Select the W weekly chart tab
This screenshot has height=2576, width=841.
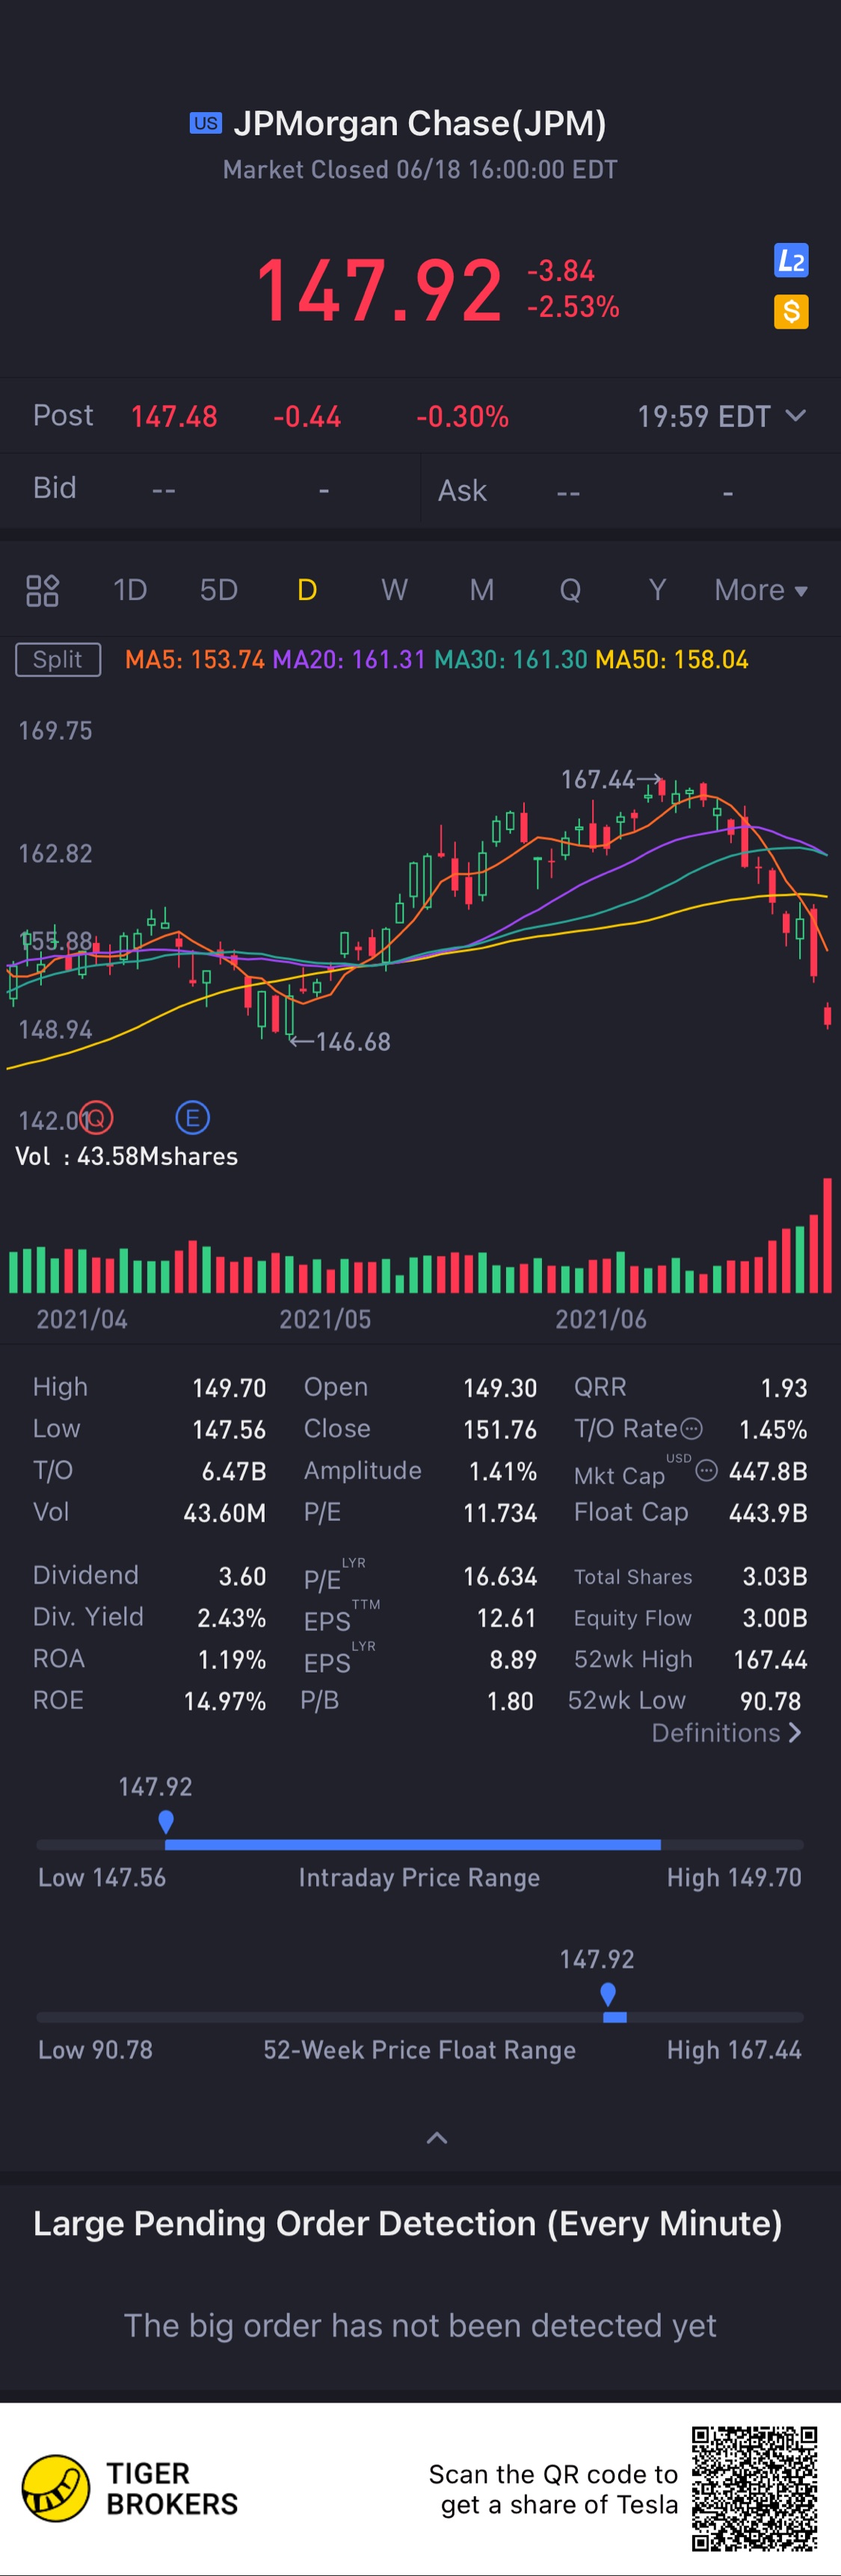(394, 590)
